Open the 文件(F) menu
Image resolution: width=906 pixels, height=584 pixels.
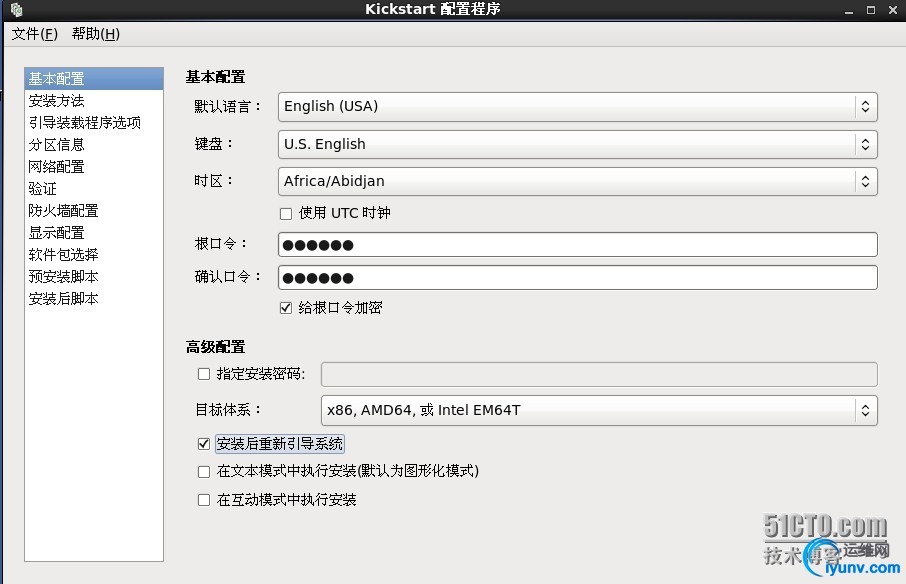[x=35, y=34]
